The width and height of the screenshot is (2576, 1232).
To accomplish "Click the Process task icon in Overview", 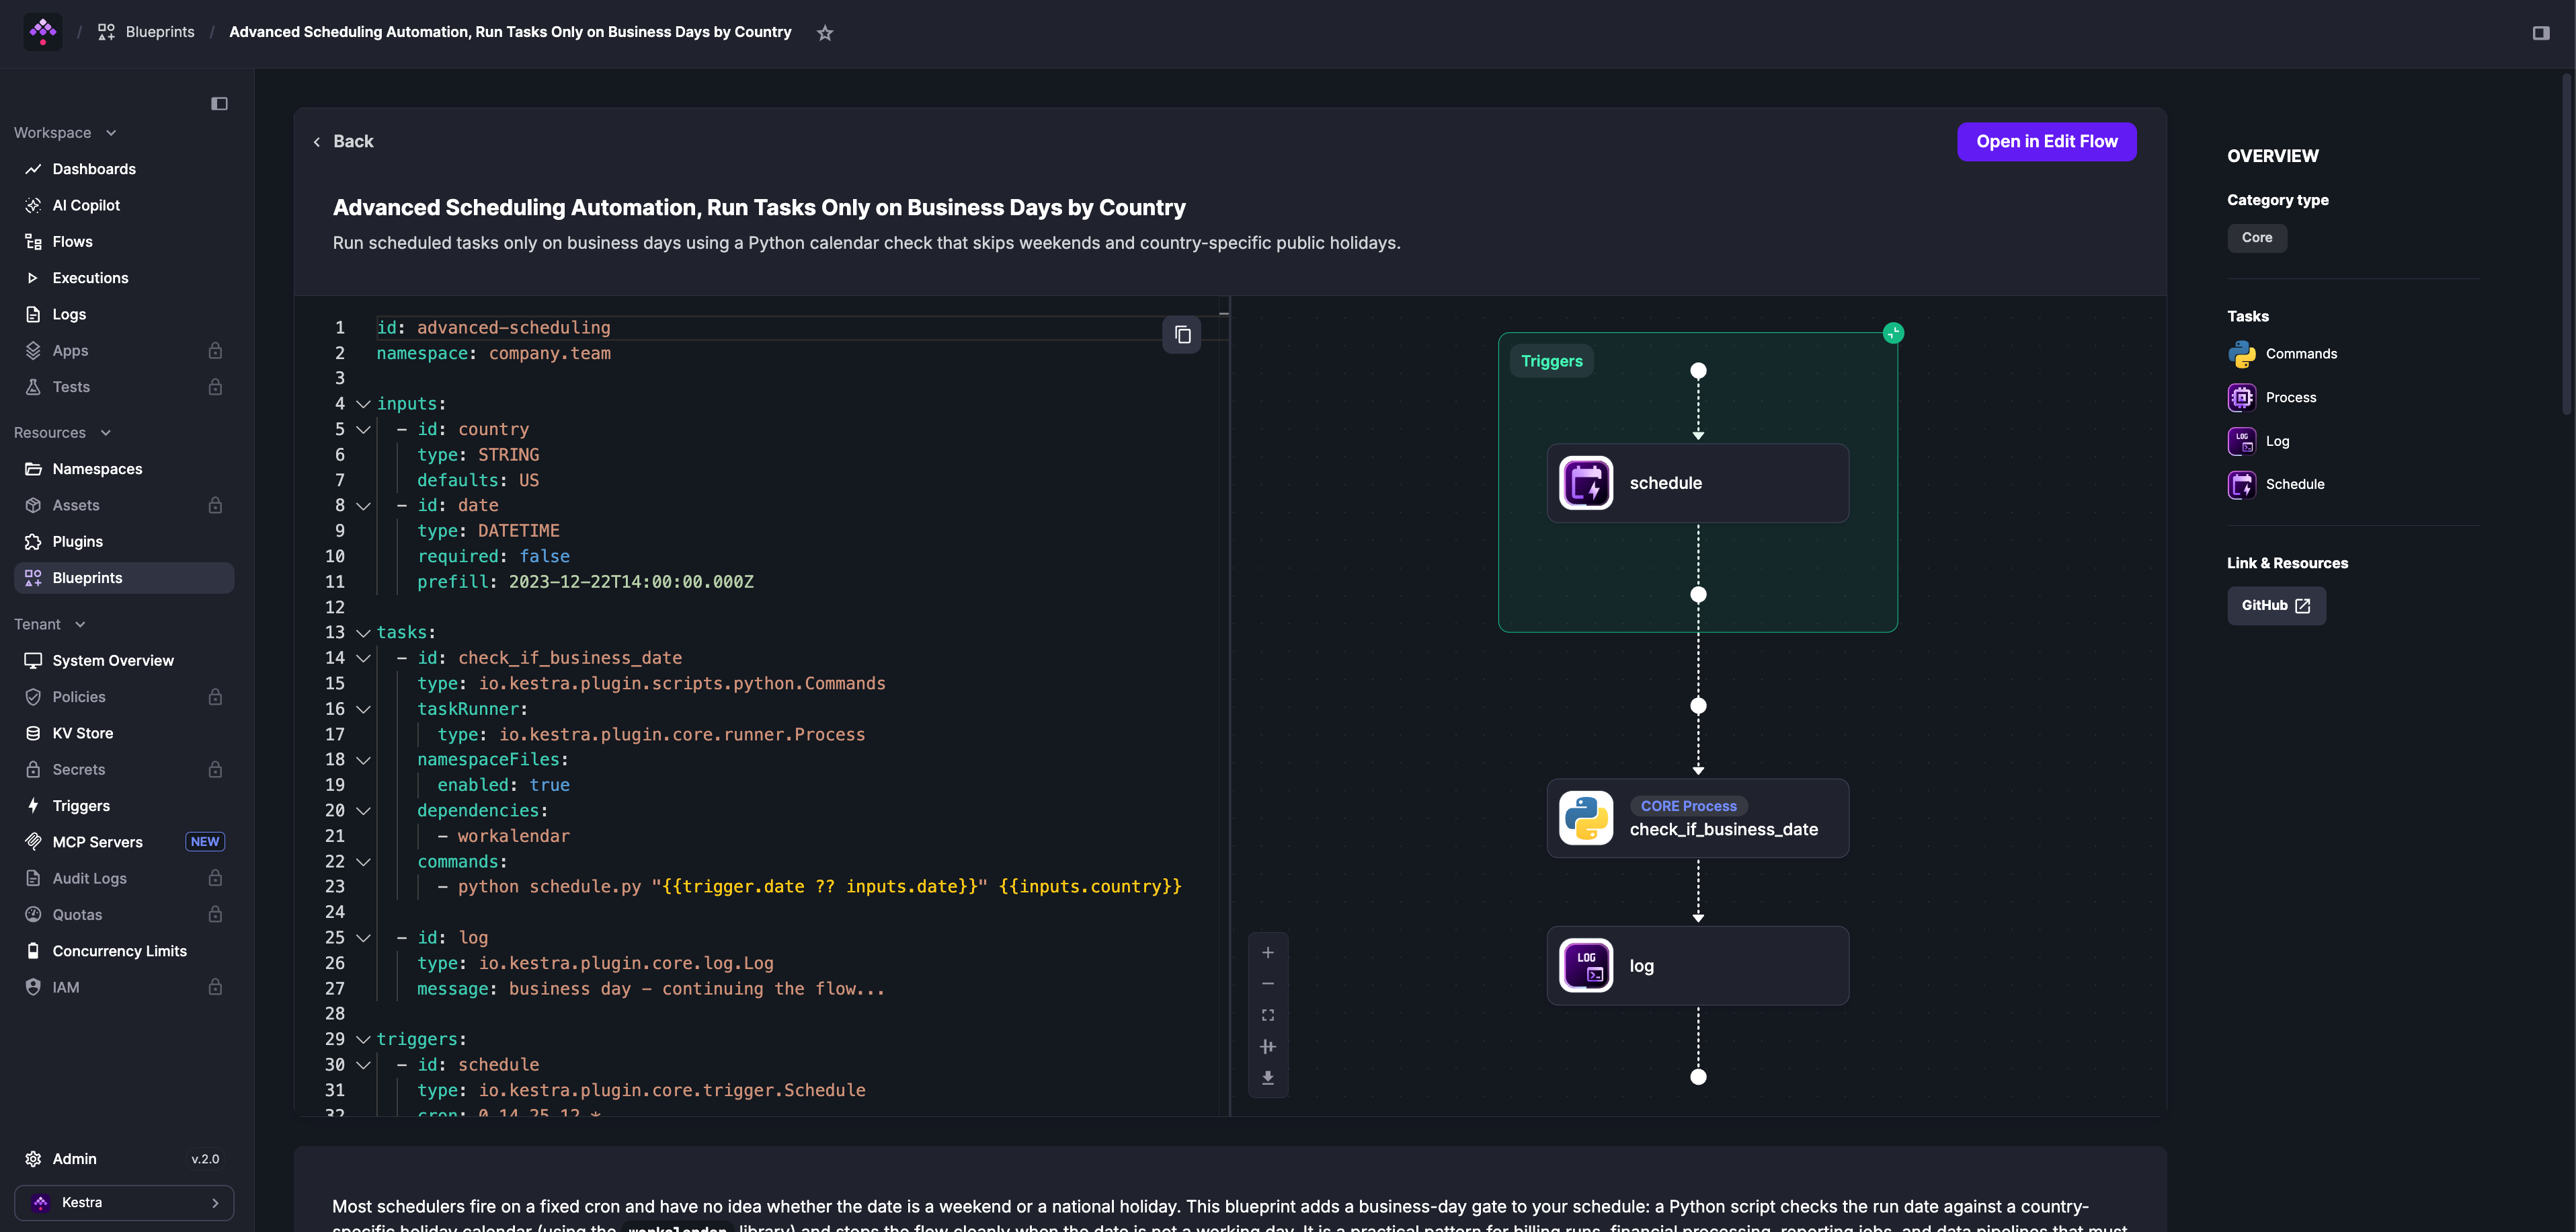I will pos(2242,398).
